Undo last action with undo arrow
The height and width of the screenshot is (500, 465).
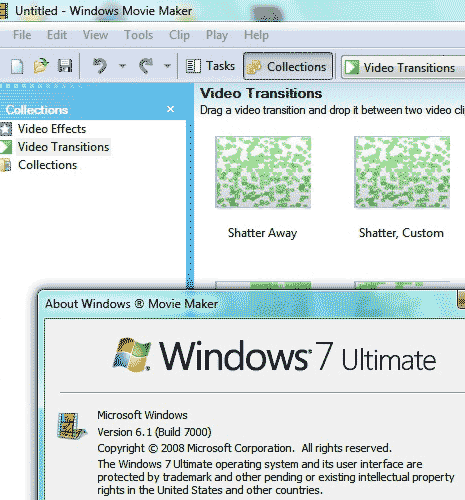pyautogui.click(x=99, y=66)
